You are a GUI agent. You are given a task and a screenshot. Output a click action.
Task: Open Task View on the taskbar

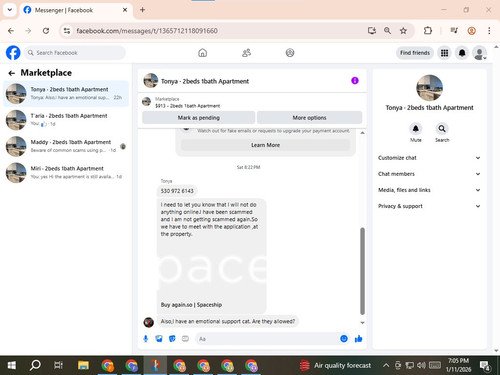[59, 365]
